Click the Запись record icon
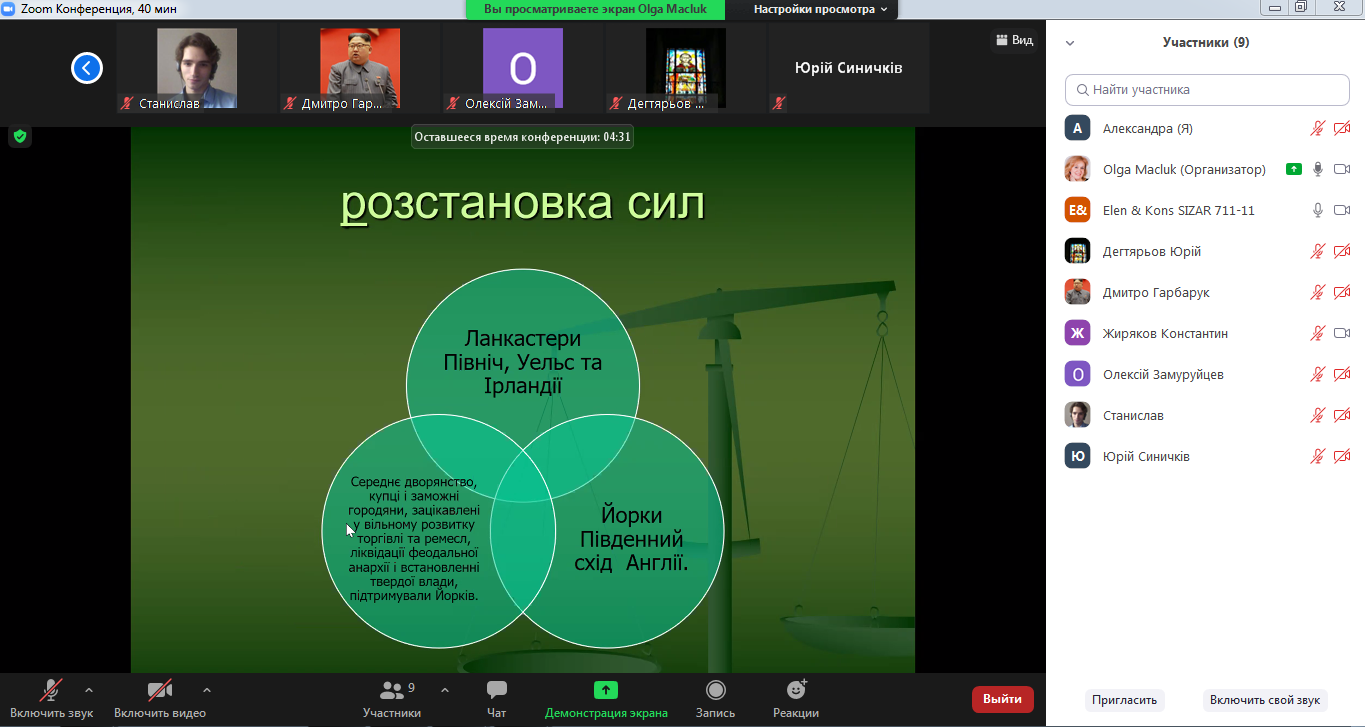The image size is (1365, 727). [715, 691]
